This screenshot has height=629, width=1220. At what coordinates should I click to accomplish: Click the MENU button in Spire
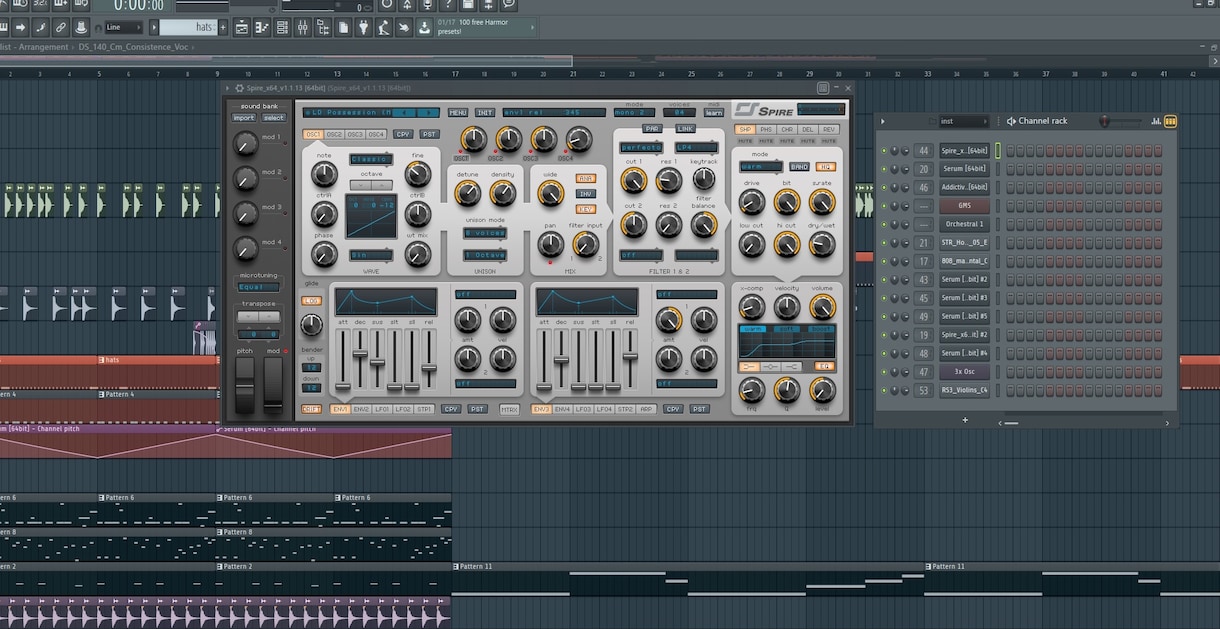[458, 113]
